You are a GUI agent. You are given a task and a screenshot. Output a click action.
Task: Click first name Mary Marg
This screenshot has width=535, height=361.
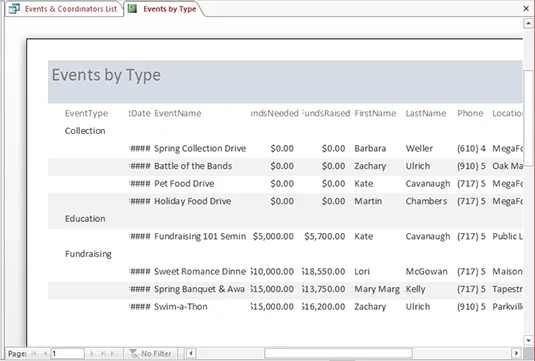[377, 289]
